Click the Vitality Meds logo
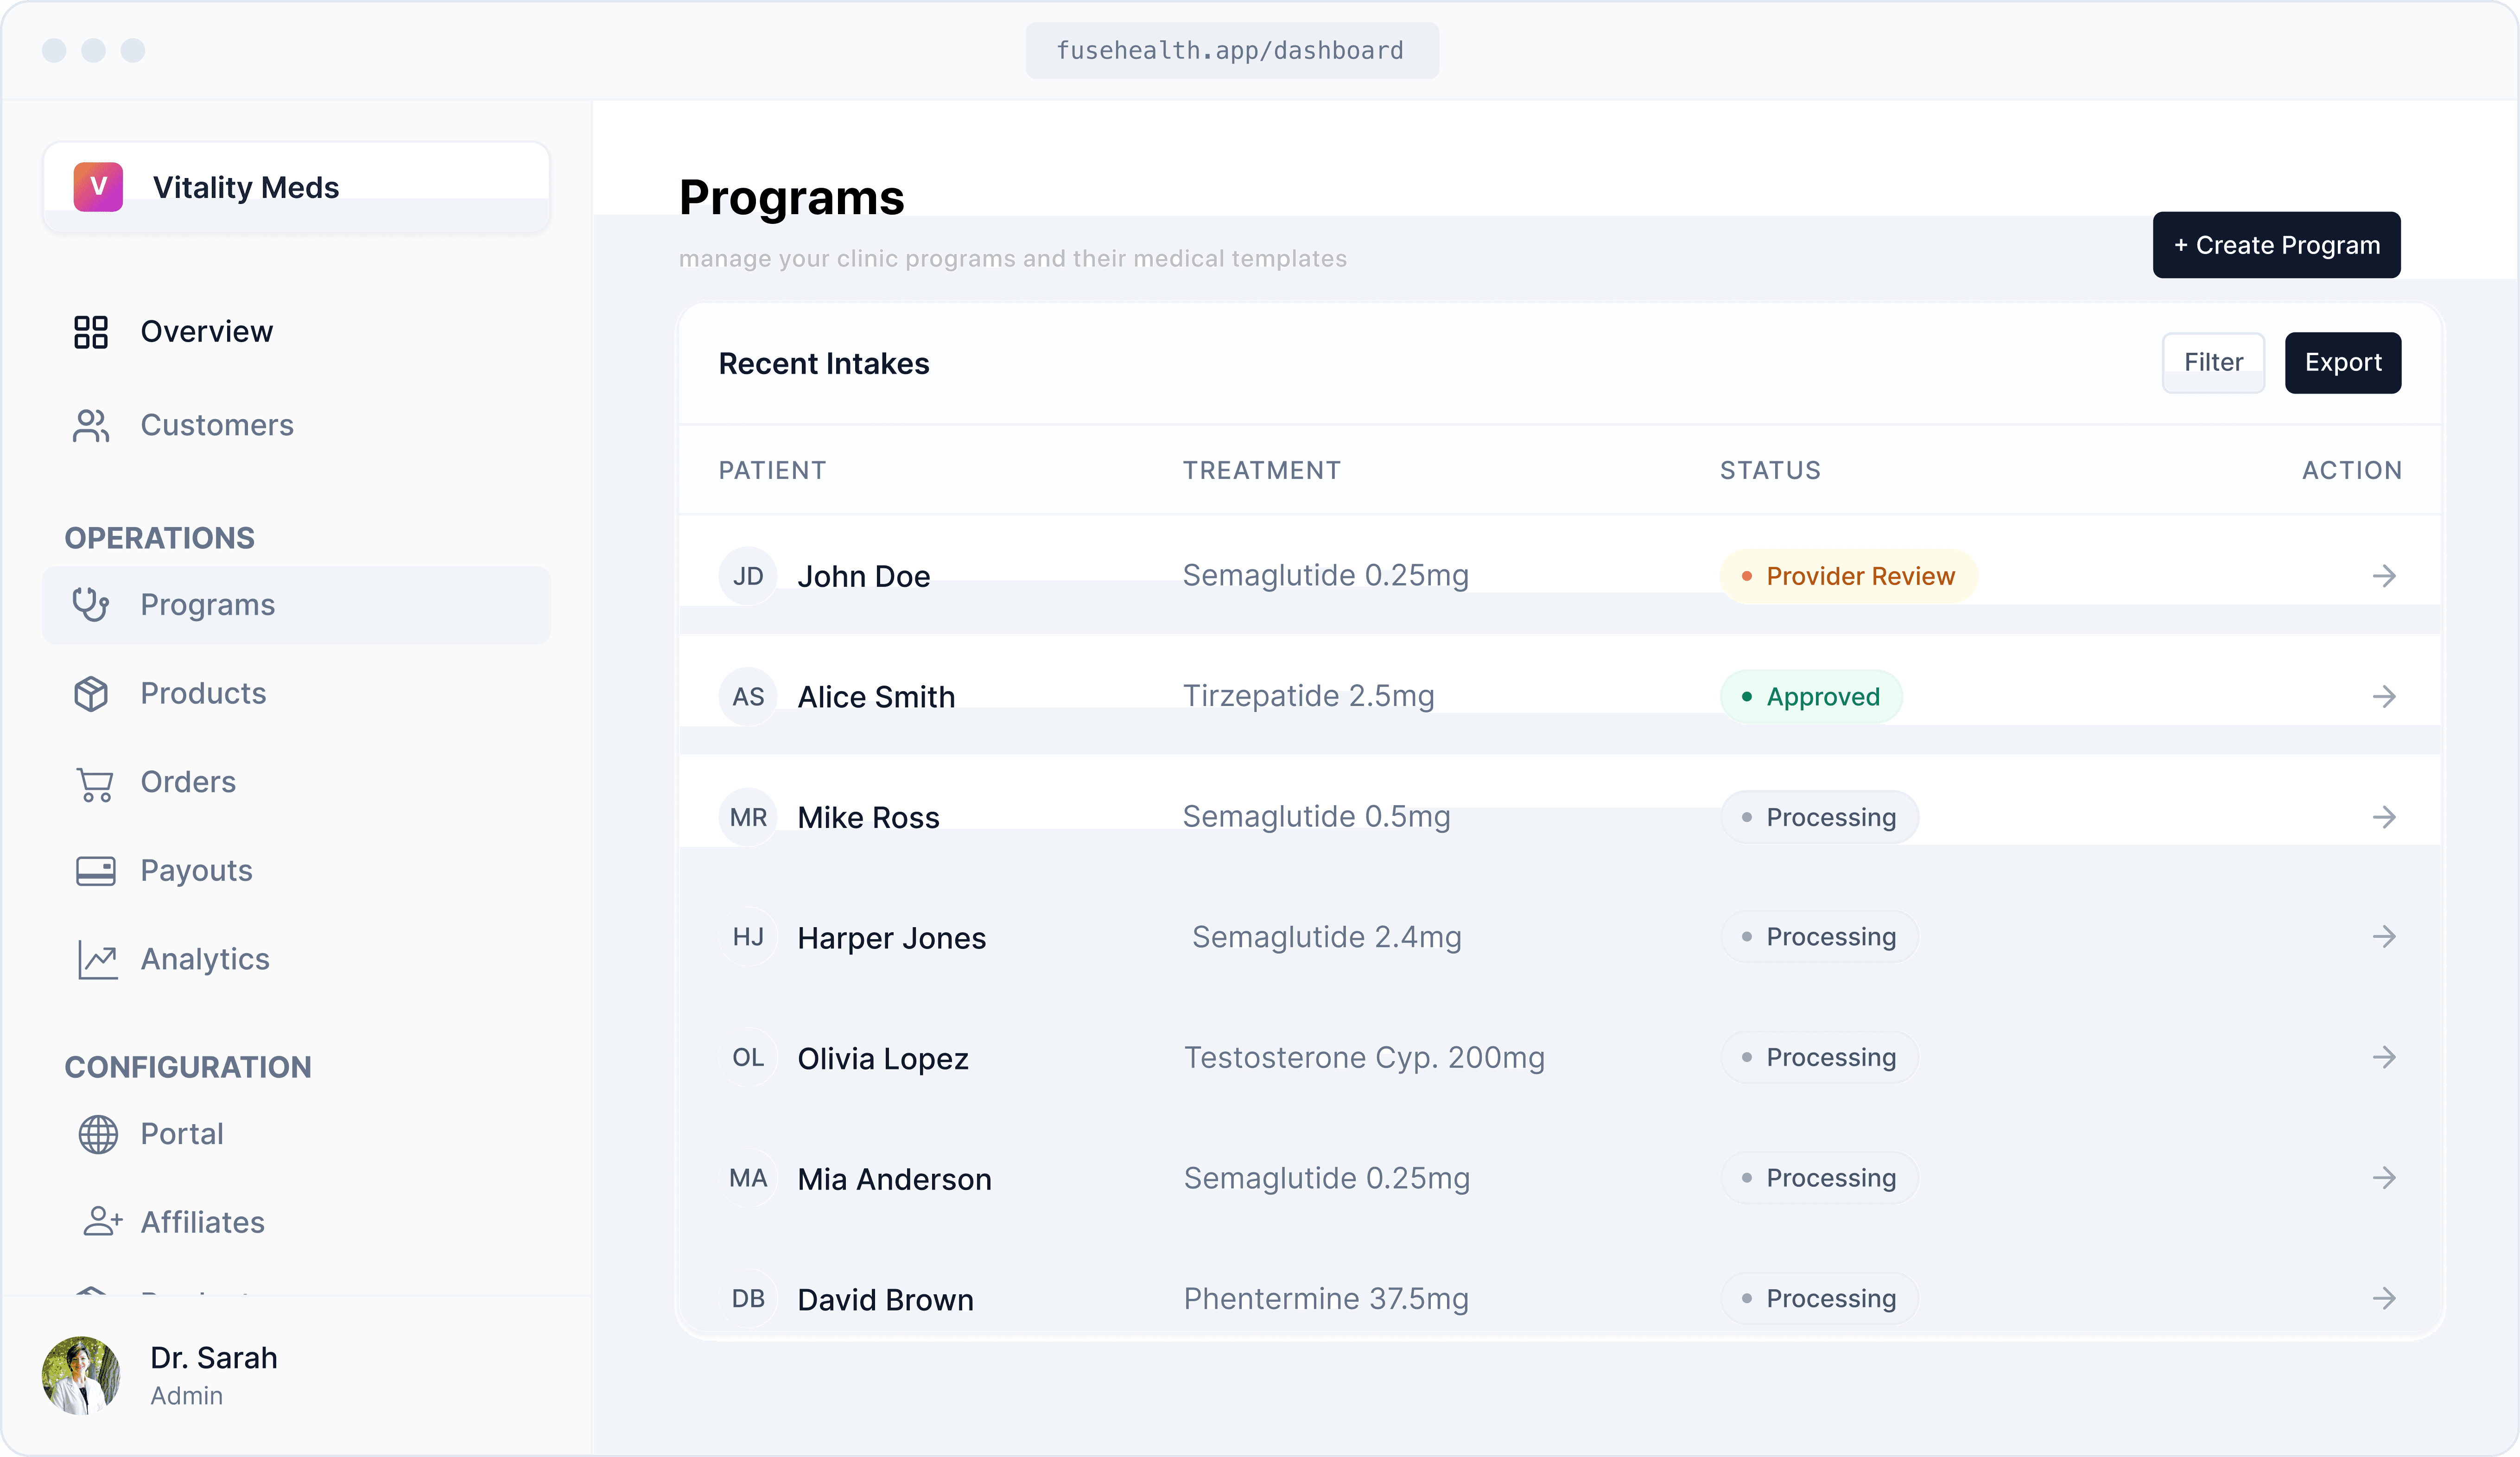 pyautogui.click(x=98, y=187)
